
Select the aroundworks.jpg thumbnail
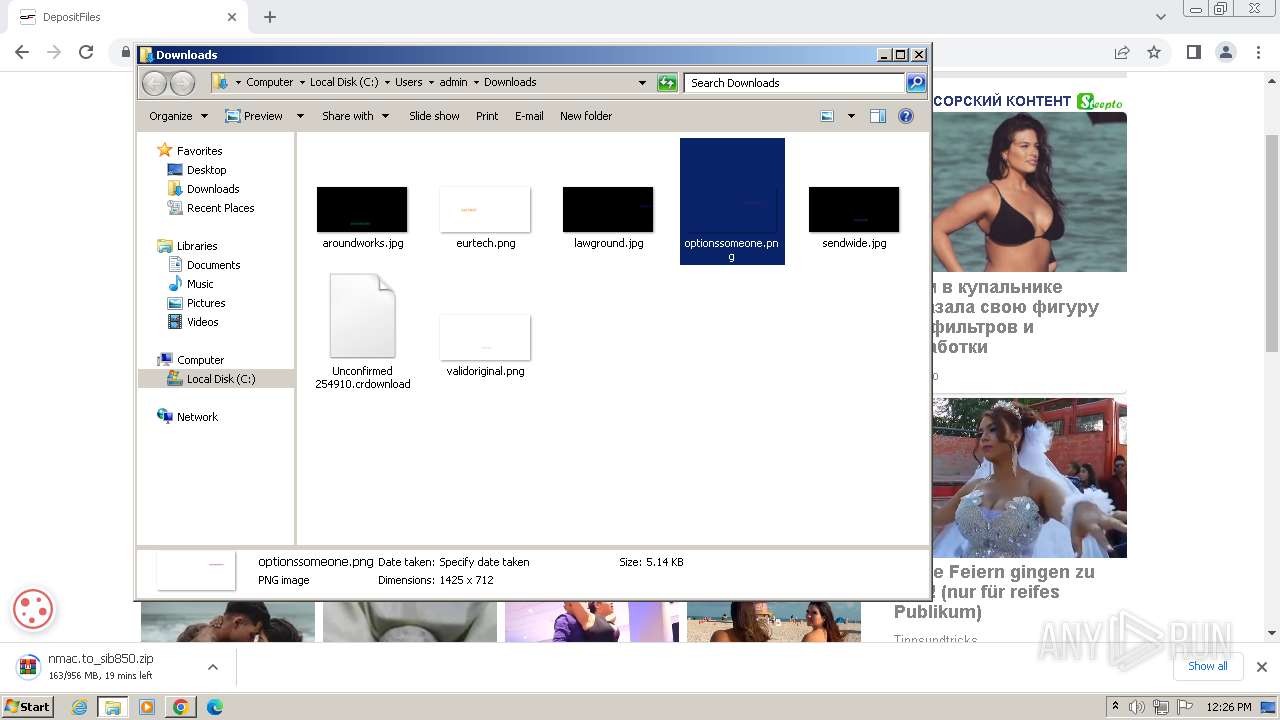[362, 210]
